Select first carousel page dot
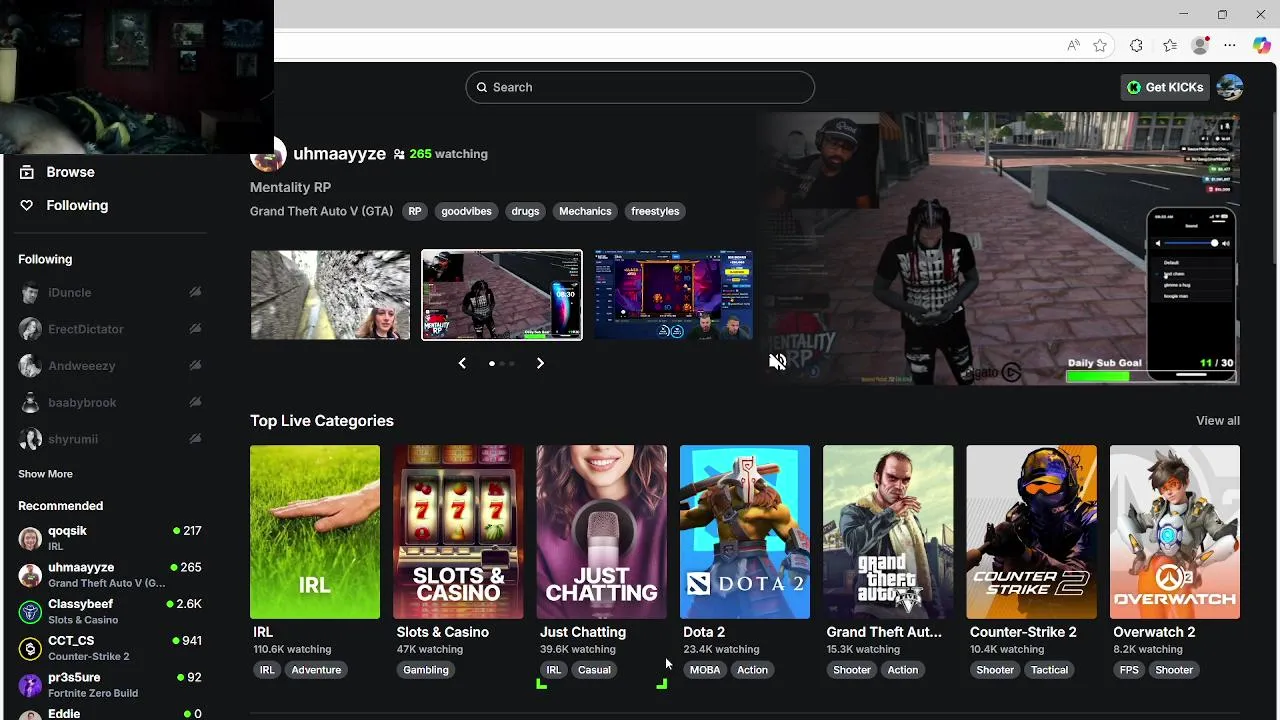This screenshot has width=1280, height=720. coord(491,363)
